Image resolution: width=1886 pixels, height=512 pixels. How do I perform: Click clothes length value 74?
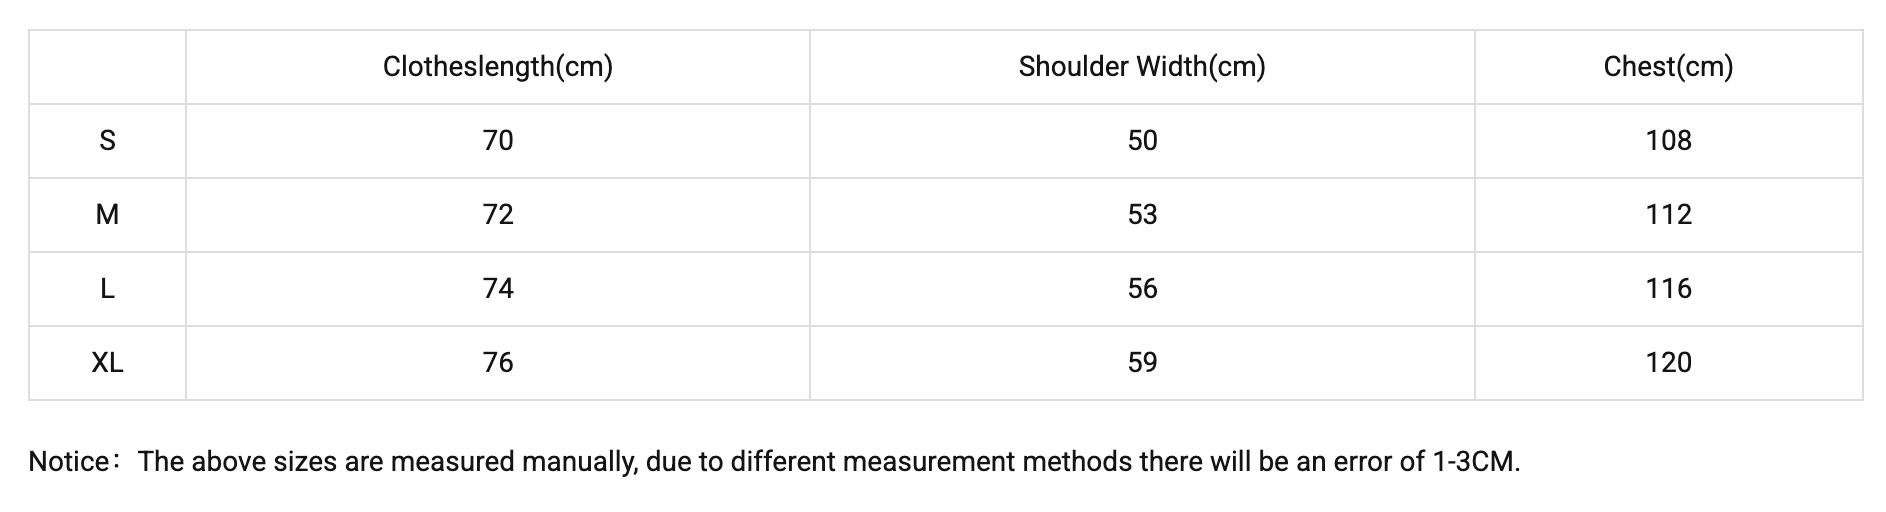pos(497,289)
